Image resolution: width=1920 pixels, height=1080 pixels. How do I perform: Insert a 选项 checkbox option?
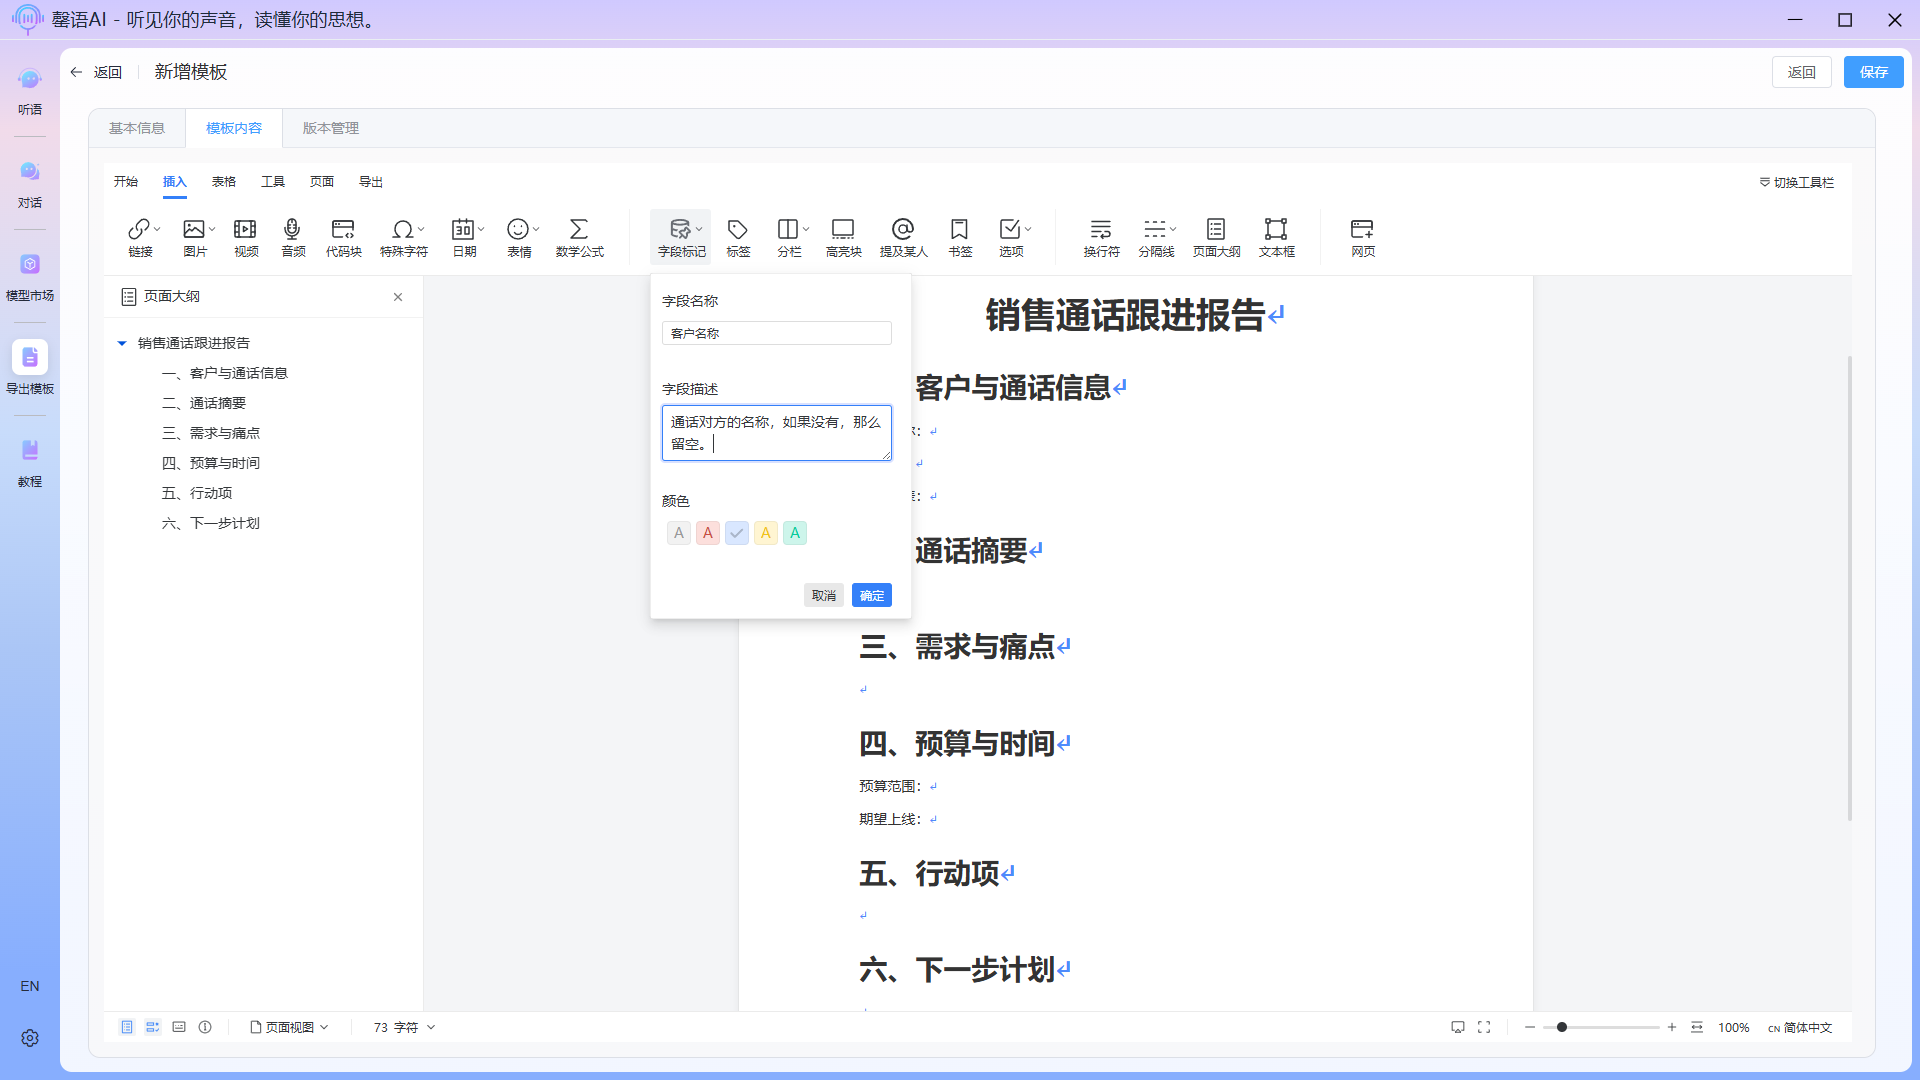pyautogui.click(x=1010, y=238)
